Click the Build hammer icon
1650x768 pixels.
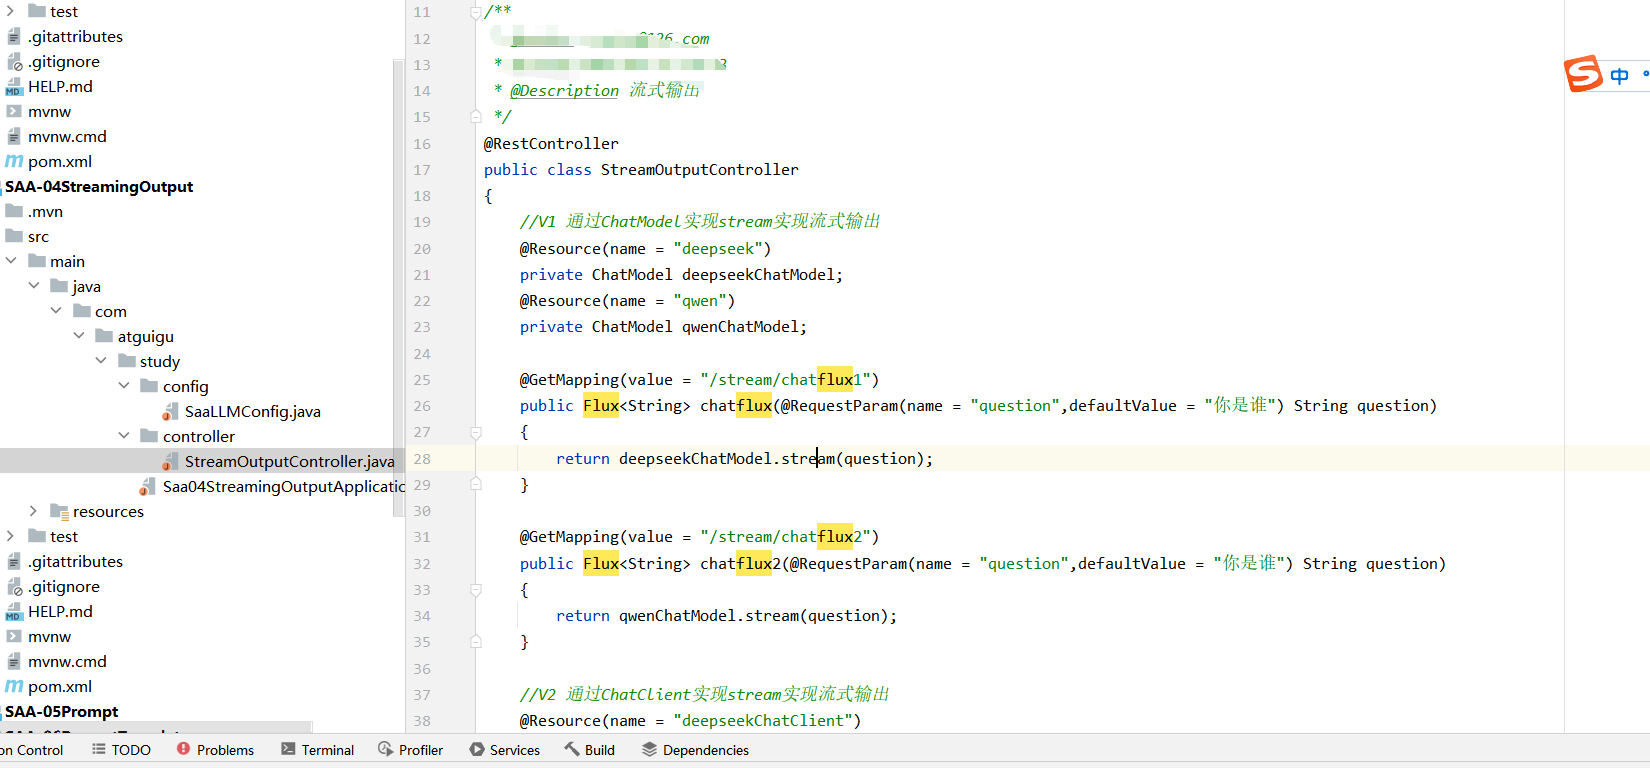coord(572,748)
